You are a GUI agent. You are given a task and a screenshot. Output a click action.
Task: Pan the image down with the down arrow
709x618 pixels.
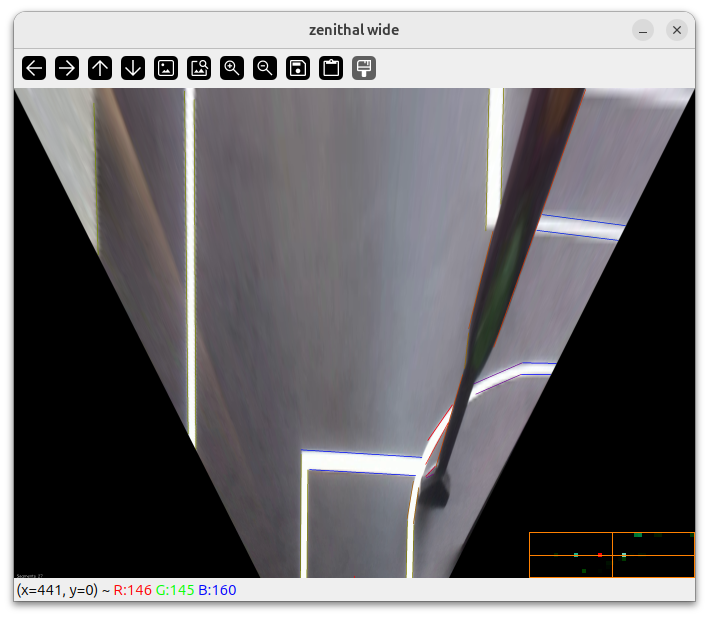(x=133, y=68)
